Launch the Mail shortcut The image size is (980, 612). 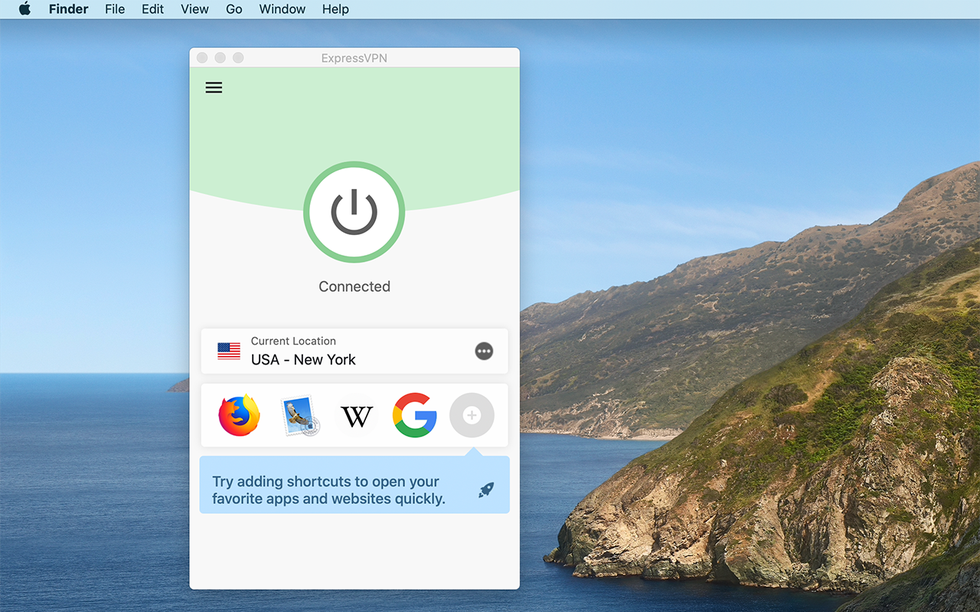click(296, 415)
